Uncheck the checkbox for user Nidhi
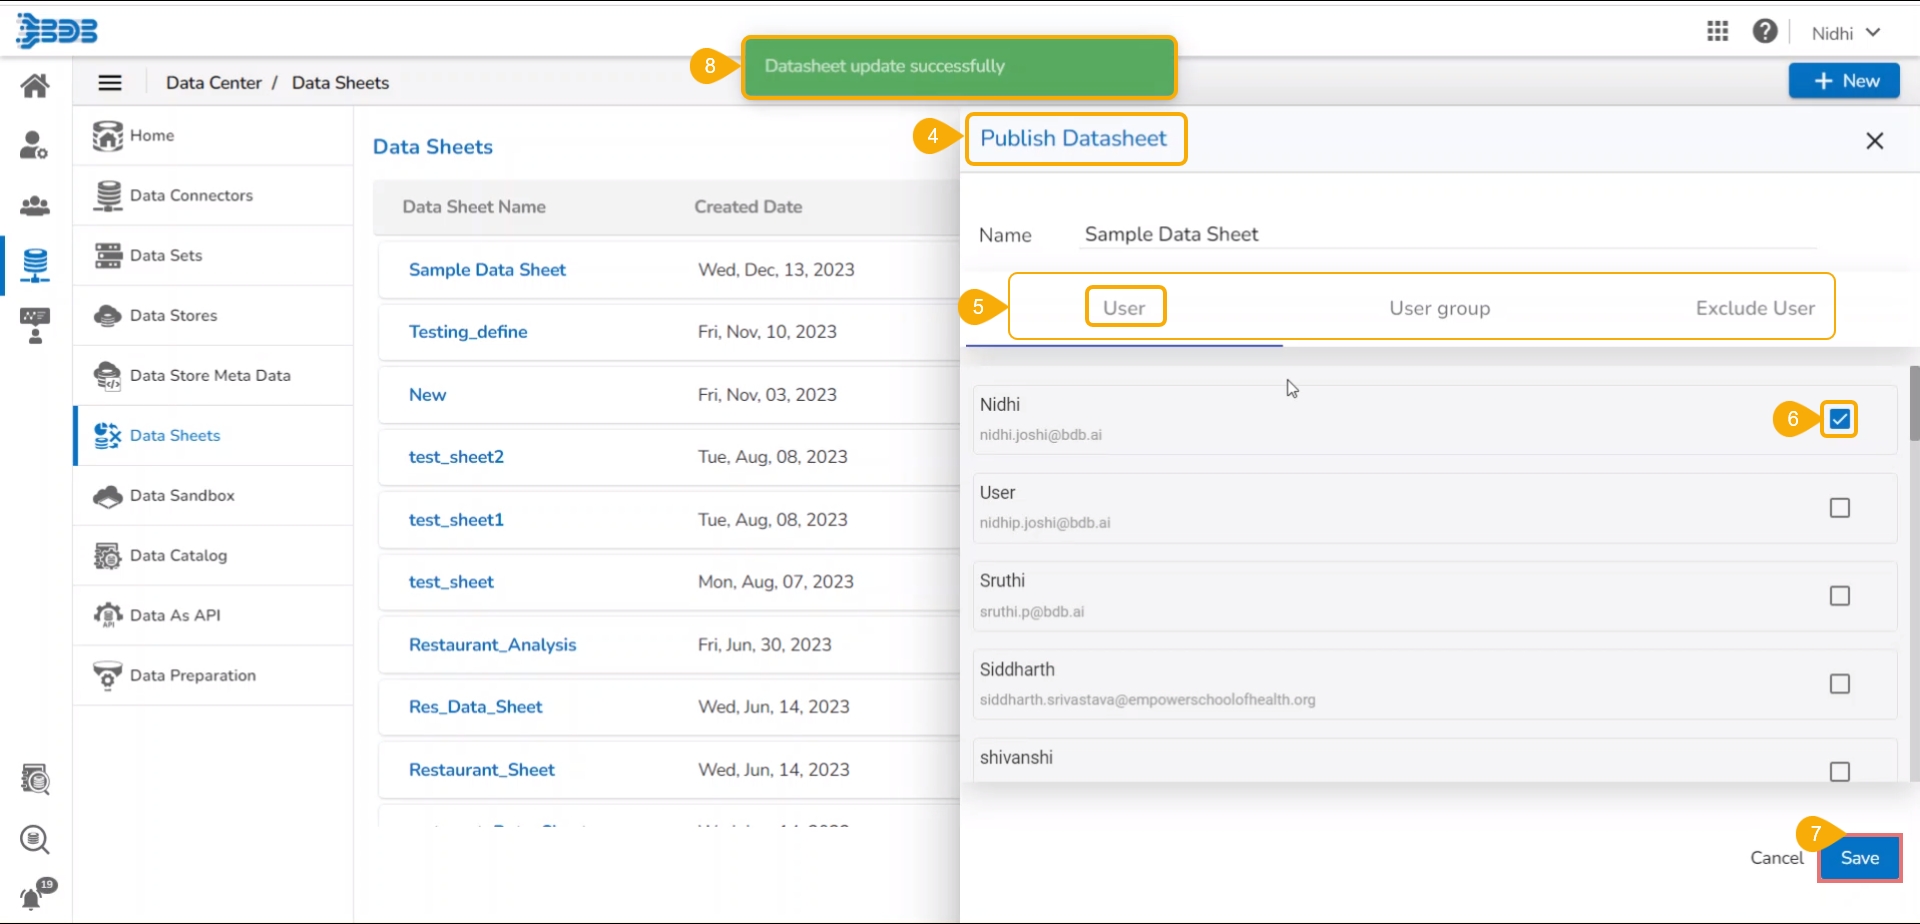 (1839, 420)
